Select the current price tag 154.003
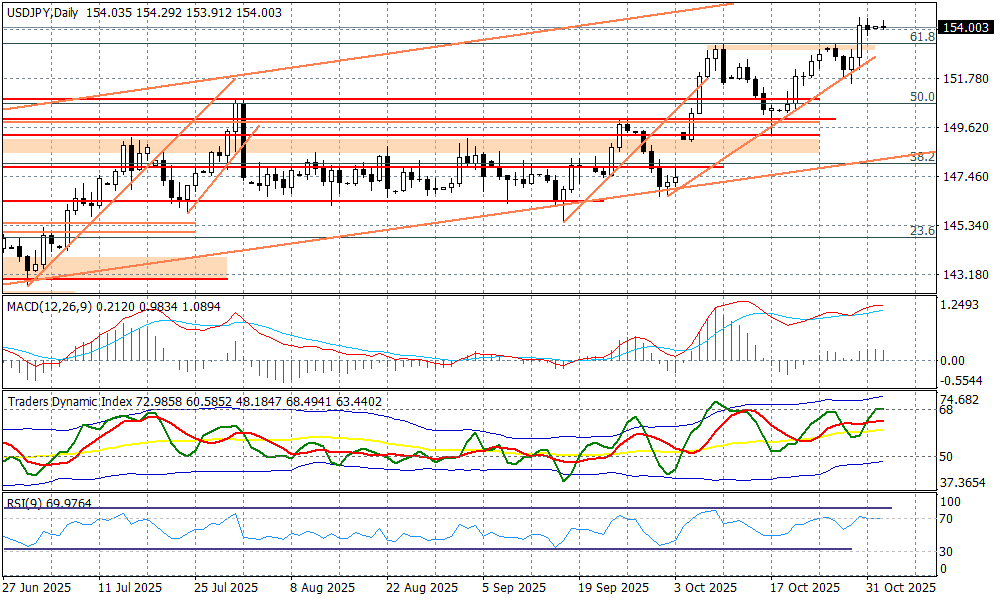Viewport: 1000px width, 600px height. pos(966,29)
